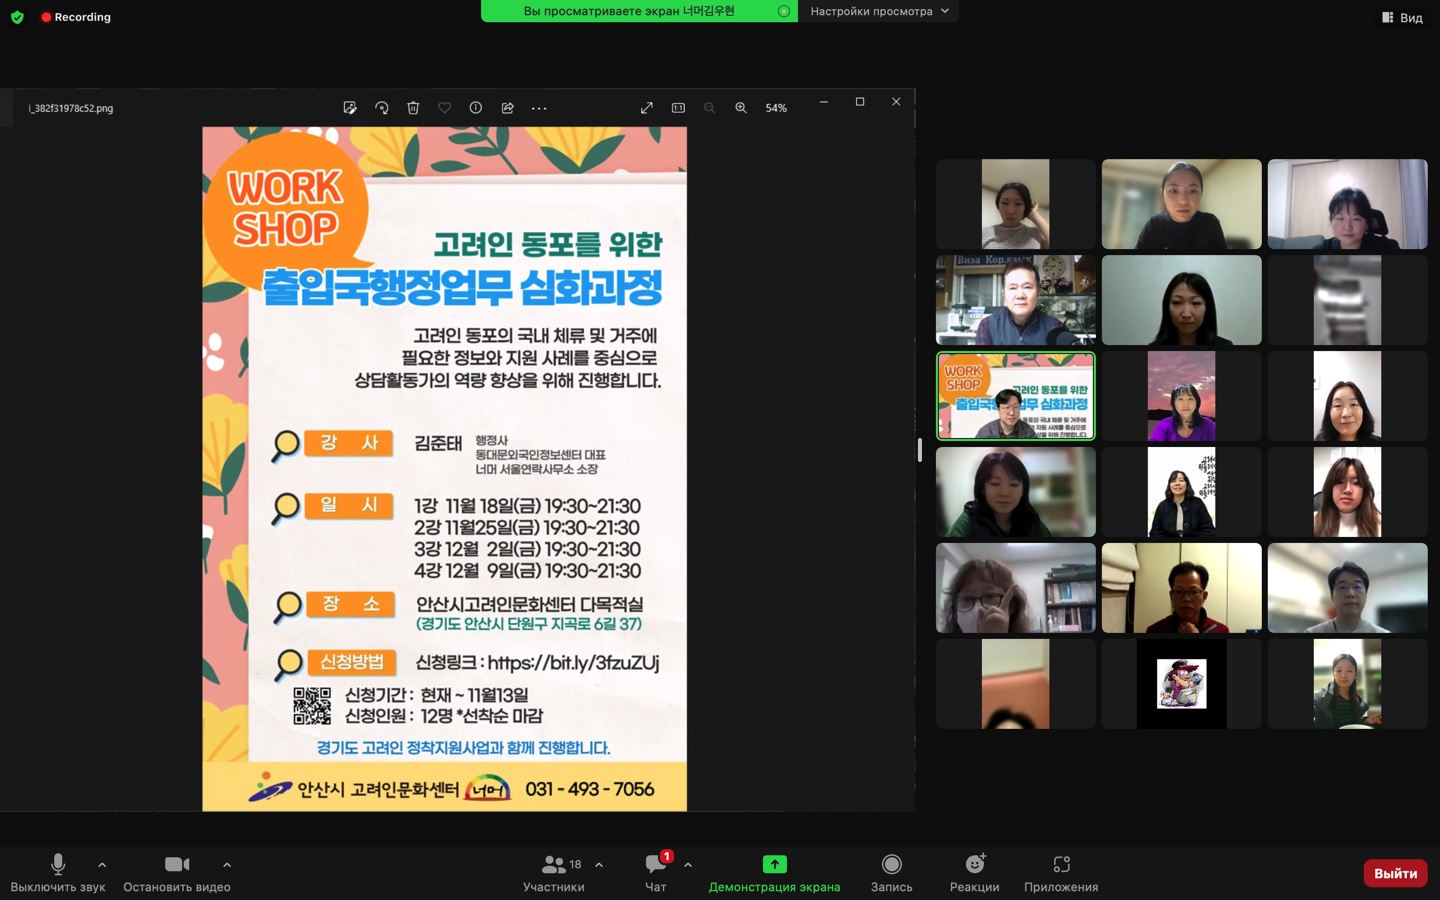
Task: Open the Чат chat panel
Action: 656,872
